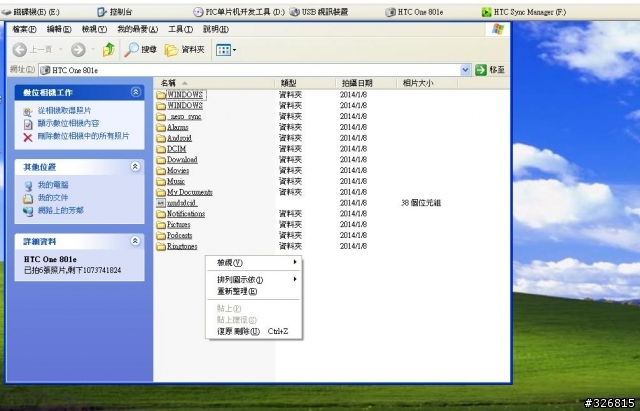Open Forward button history dropdown arrow

click(x=93, y=50)
